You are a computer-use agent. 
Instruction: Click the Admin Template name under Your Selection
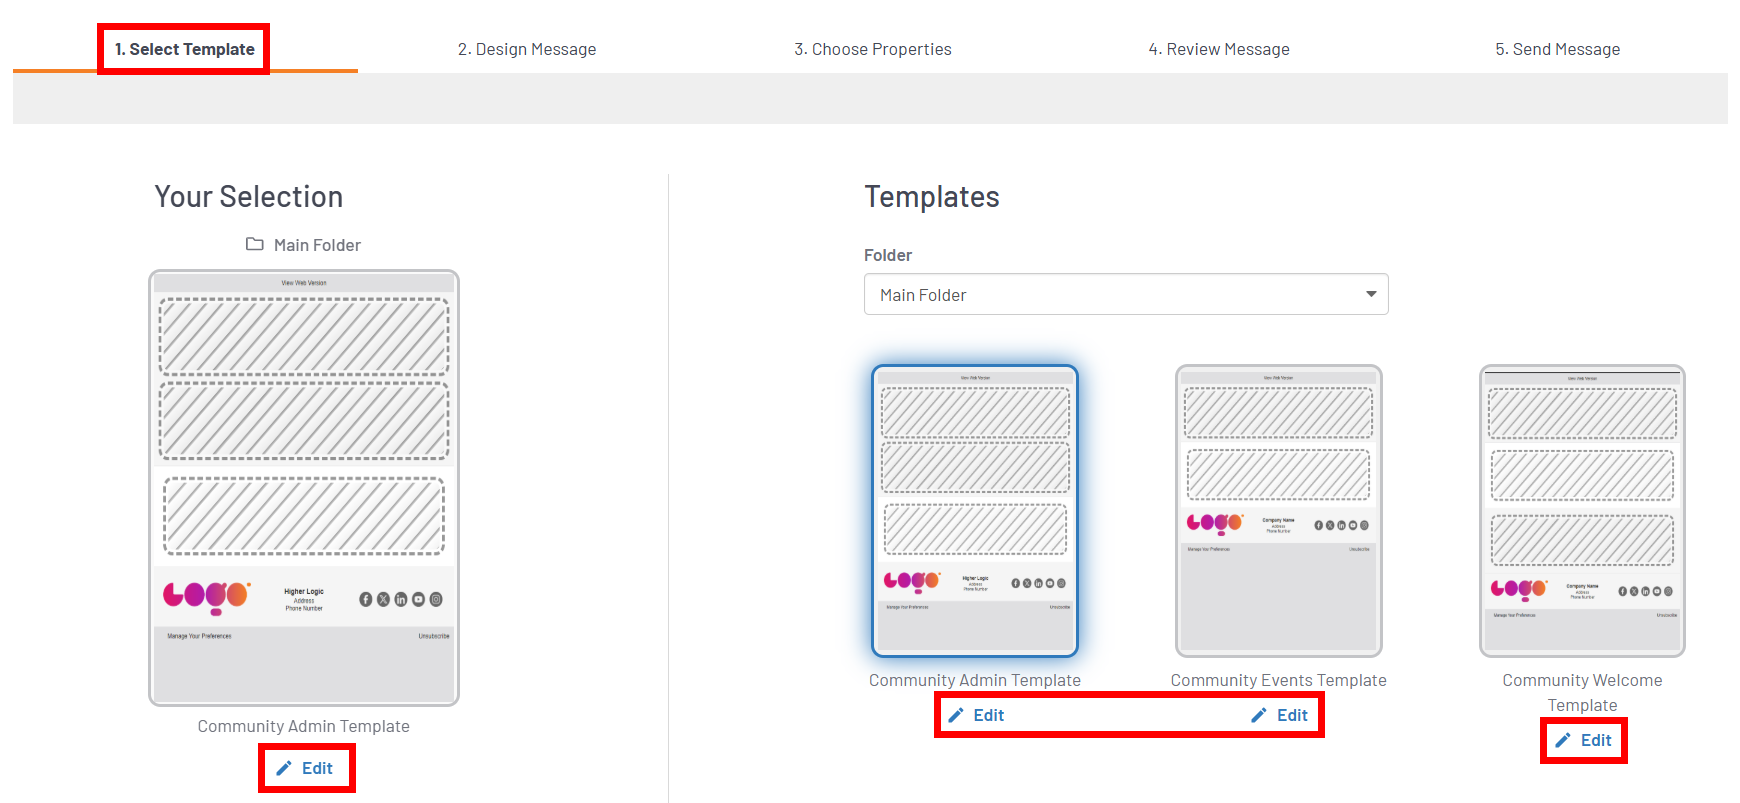point(304,726)
